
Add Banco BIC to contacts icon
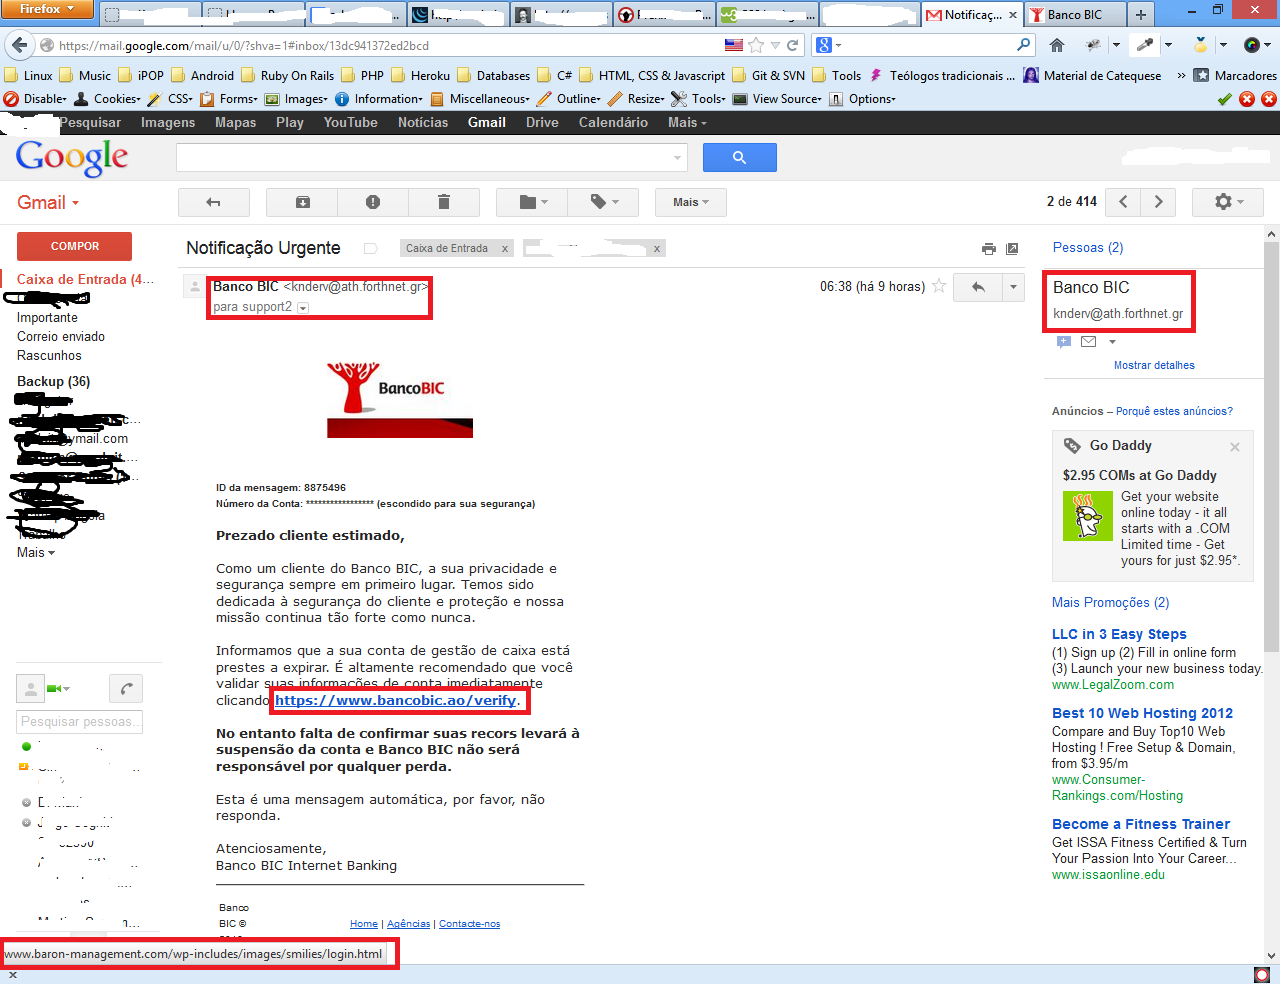pyautogui.click(x=1064, y=341)
